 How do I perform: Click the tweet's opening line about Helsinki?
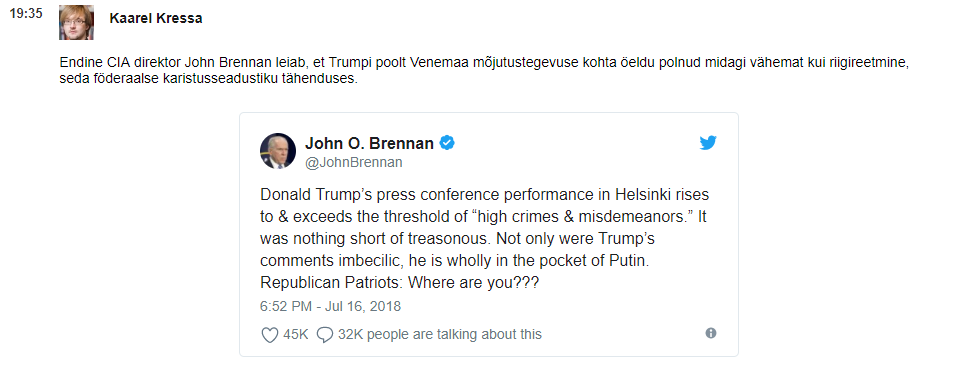(484, 195)
